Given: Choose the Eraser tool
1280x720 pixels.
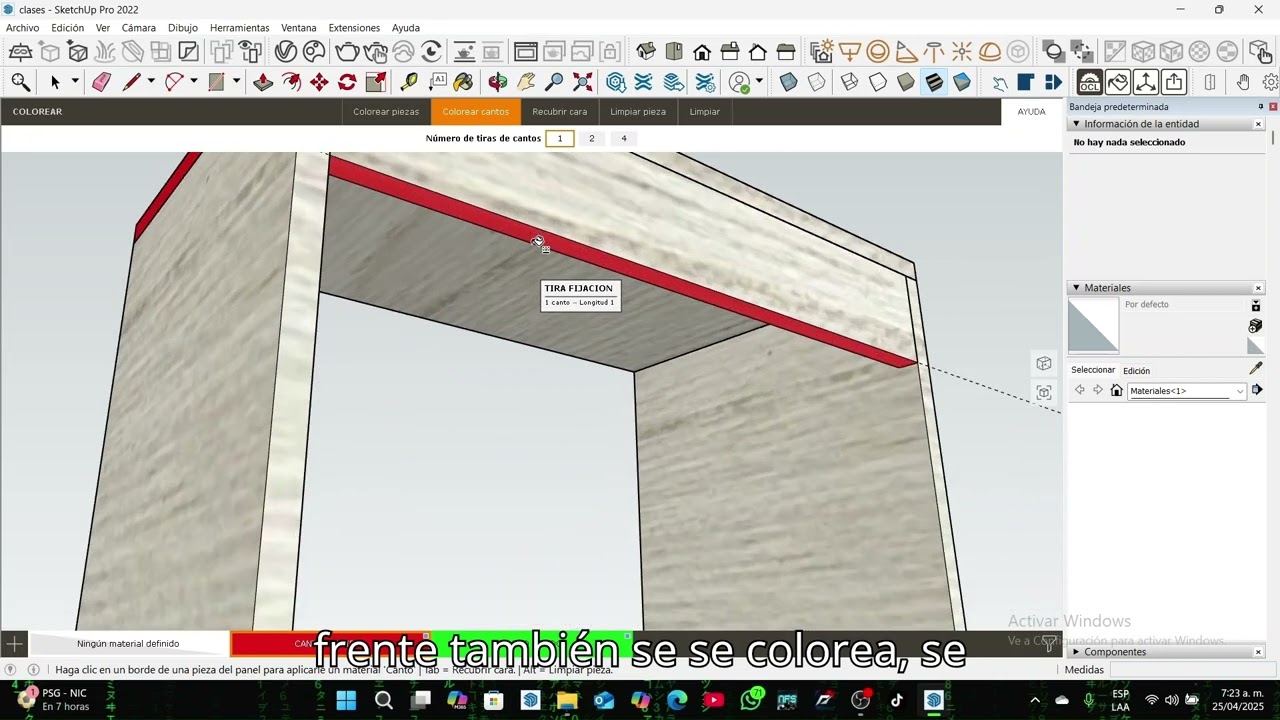Looking at the screenshot, I should point(101,82).
